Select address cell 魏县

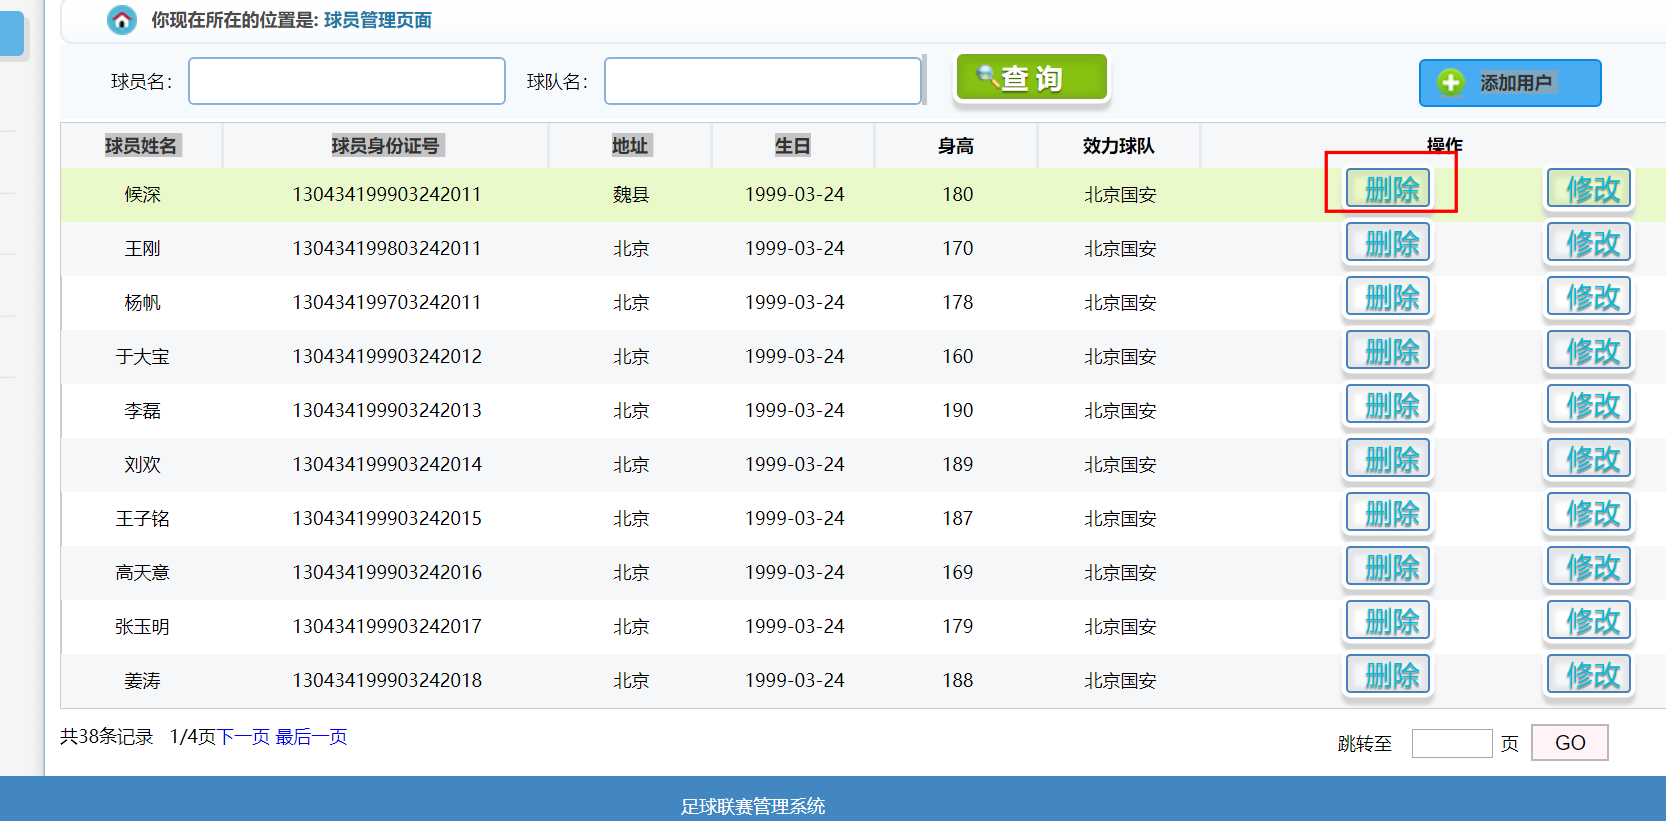(631, 194)
